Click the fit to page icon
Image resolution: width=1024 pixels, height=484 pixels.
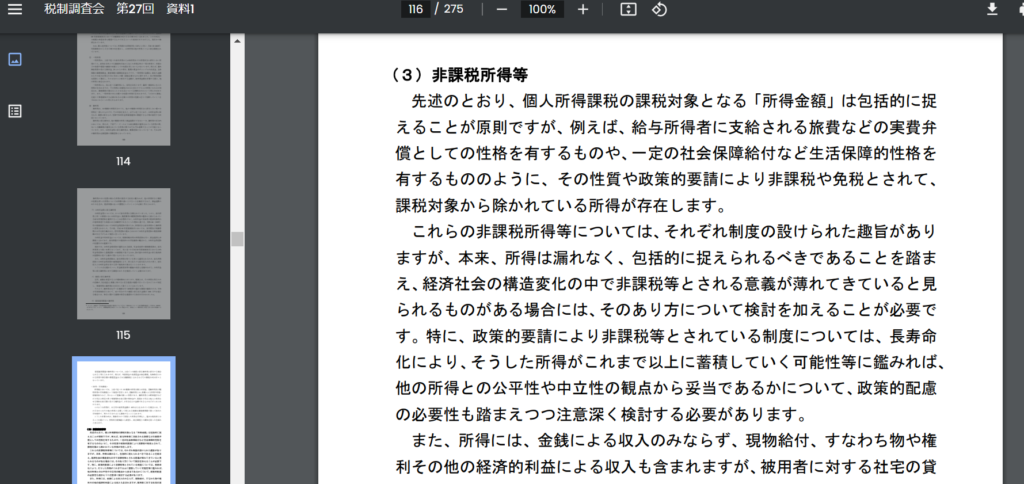(628, 9)
